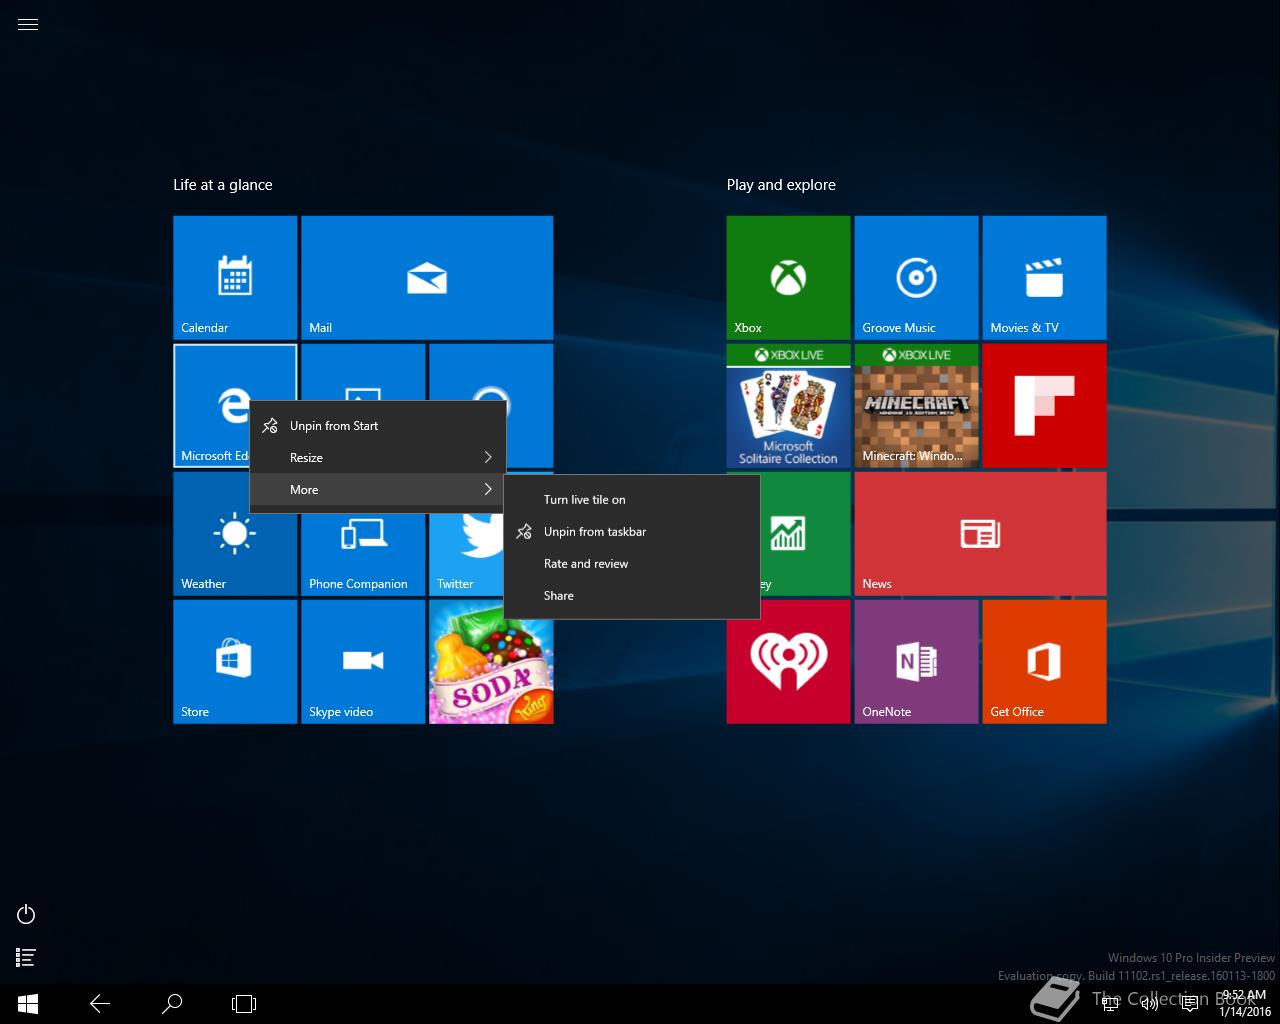Show the All apps list
The image size is (1280, 1024).
(x=27, y=958)
